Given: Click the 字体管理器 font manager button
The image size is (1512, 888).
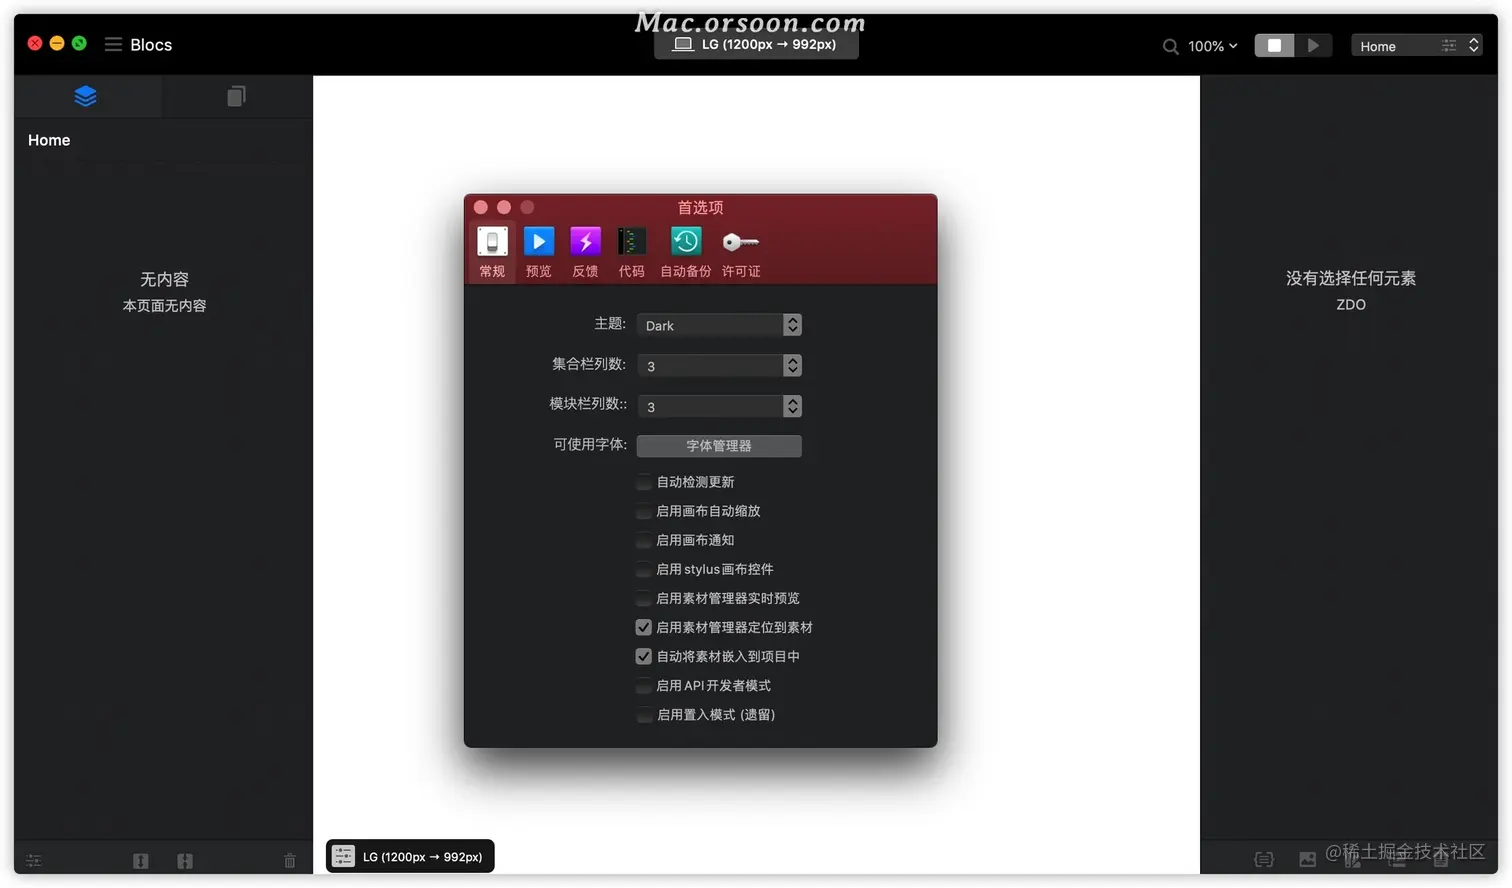Looking at the screenshot, I should coord(719,446).
